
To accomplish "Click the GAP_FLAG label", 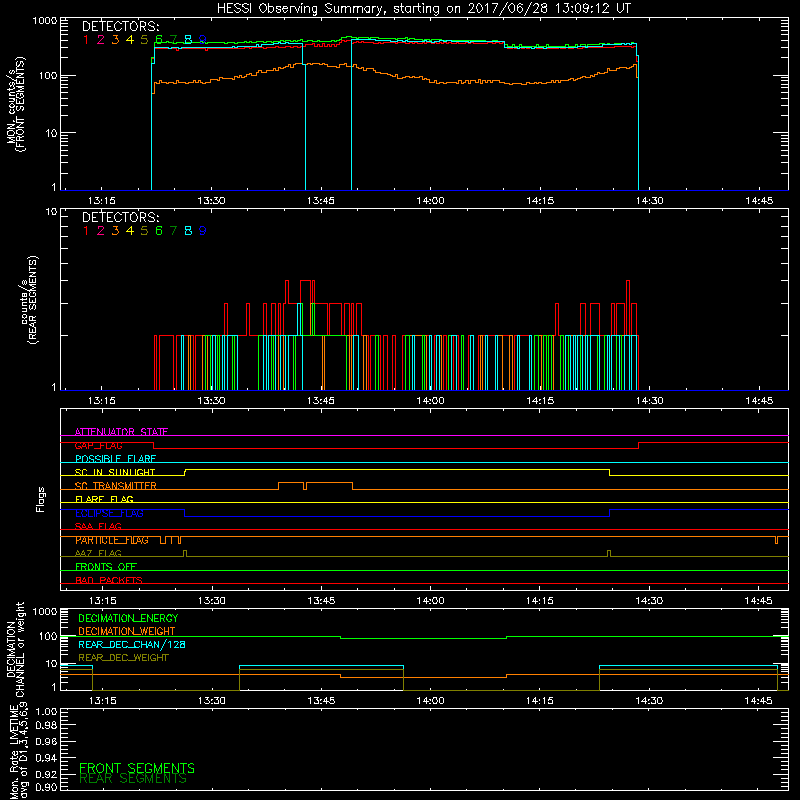I will pos(98,445).
